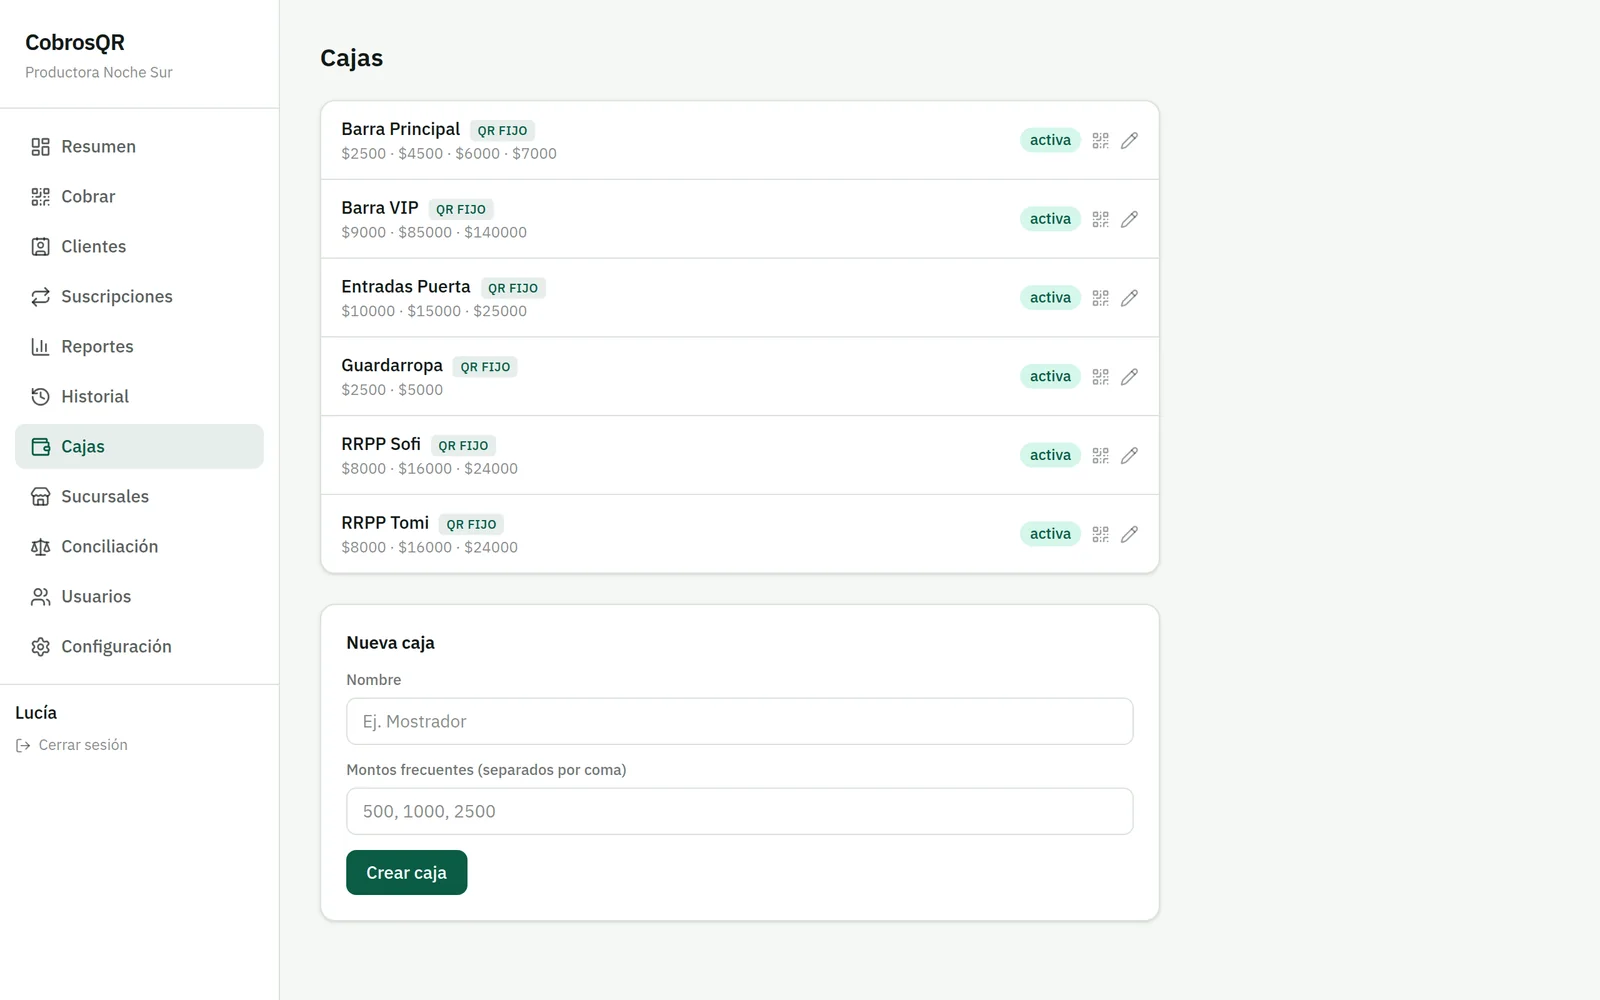This screenshot has width=1600, height=1000.
Task: Click the Crear caja button
Action: click(x=406, y=873)
